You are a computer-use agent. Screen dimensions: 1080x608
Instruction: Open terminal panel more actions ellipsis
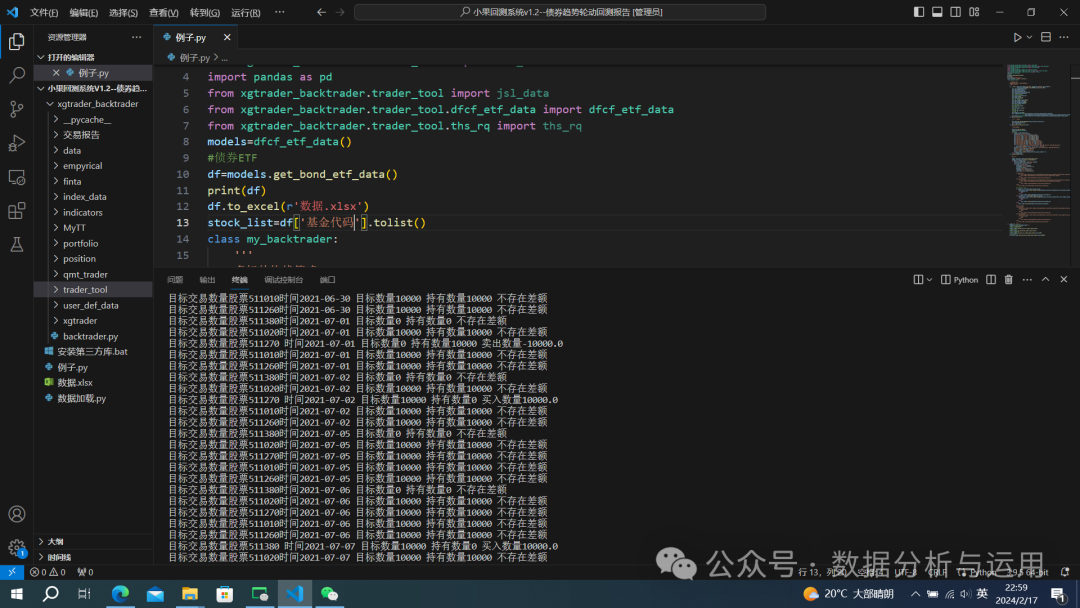point(1027,280)
